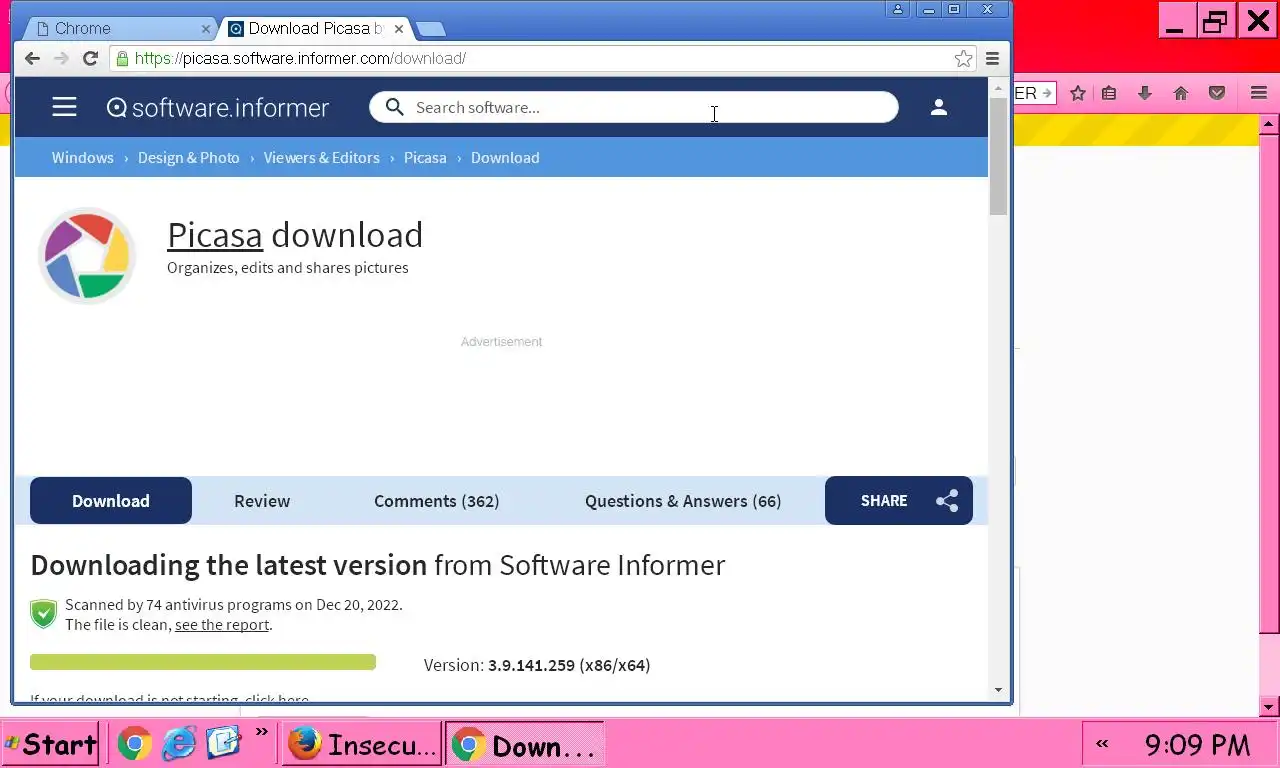Viewport: 1280px width, 768px height.
Task: Go to the Picasa breadcrumb
Action: (x=425, y=158)
